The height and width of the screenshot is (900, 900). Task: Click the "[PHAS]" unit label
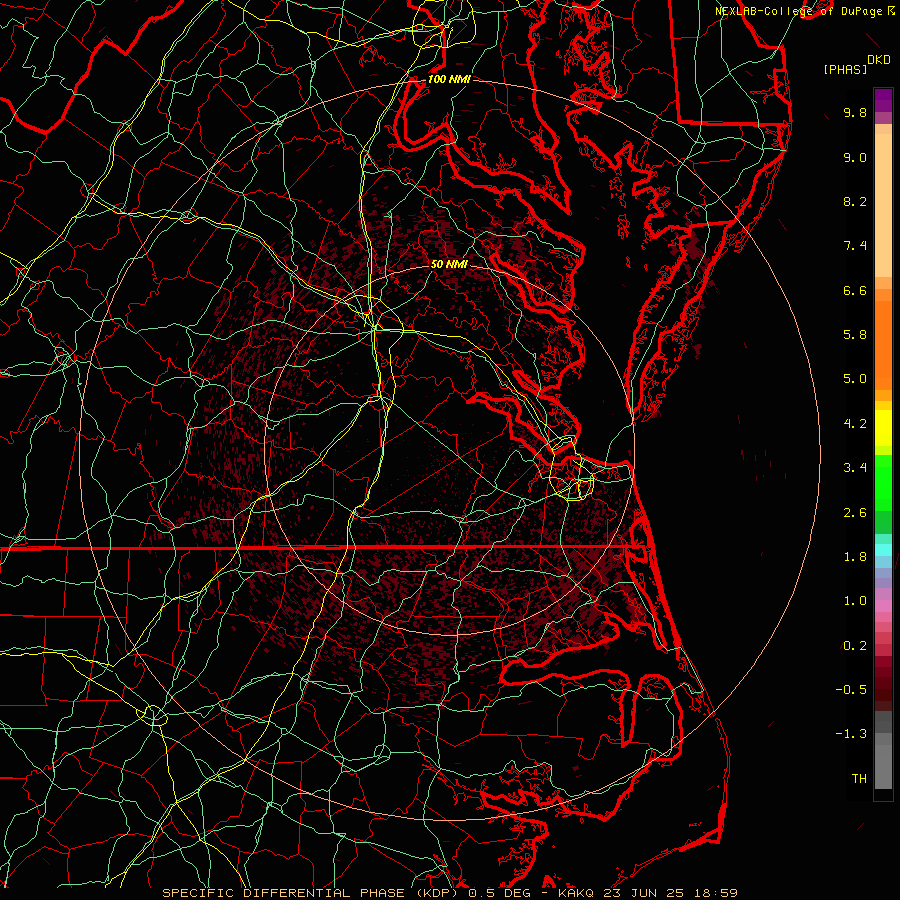[845, 69]
